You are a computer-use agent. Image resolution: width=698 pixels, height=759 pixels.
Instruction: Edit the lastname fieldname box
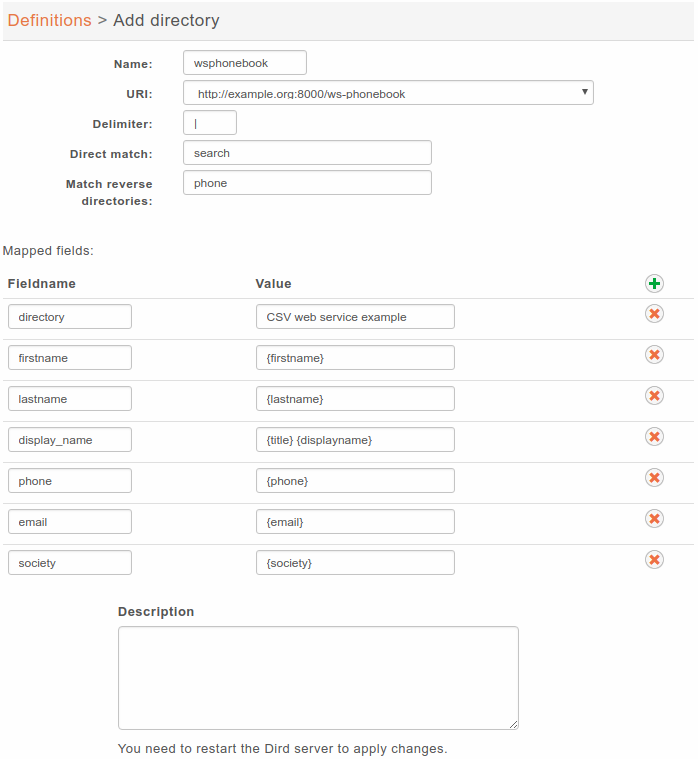(x=70, y=399)
